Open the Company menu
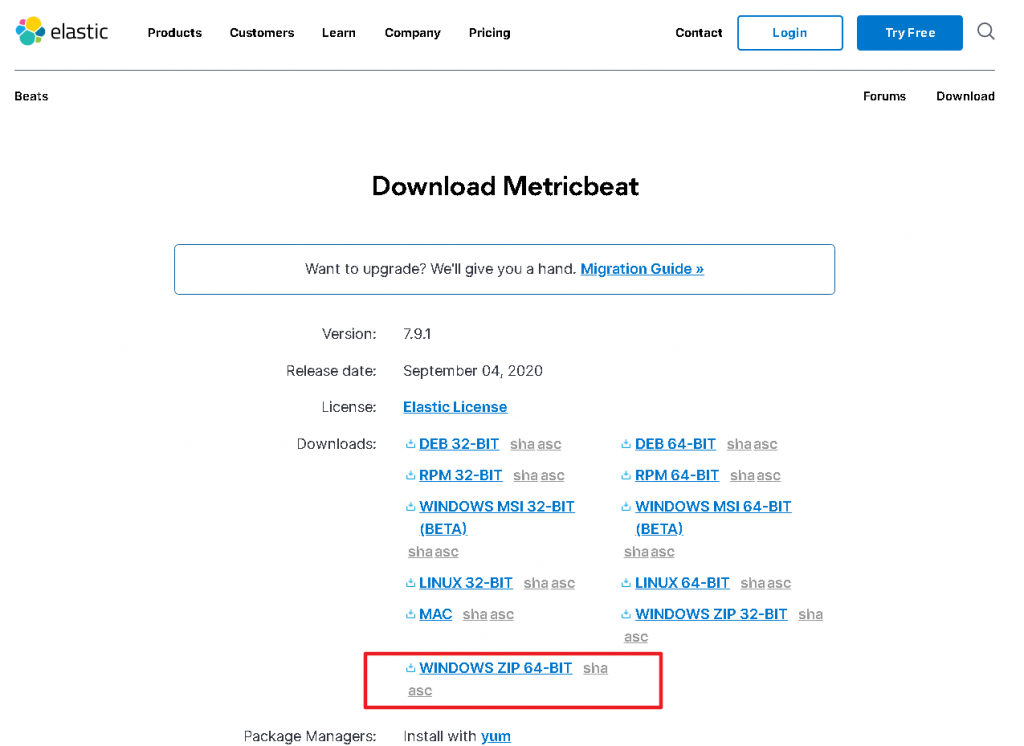 (x=412, y=33)
